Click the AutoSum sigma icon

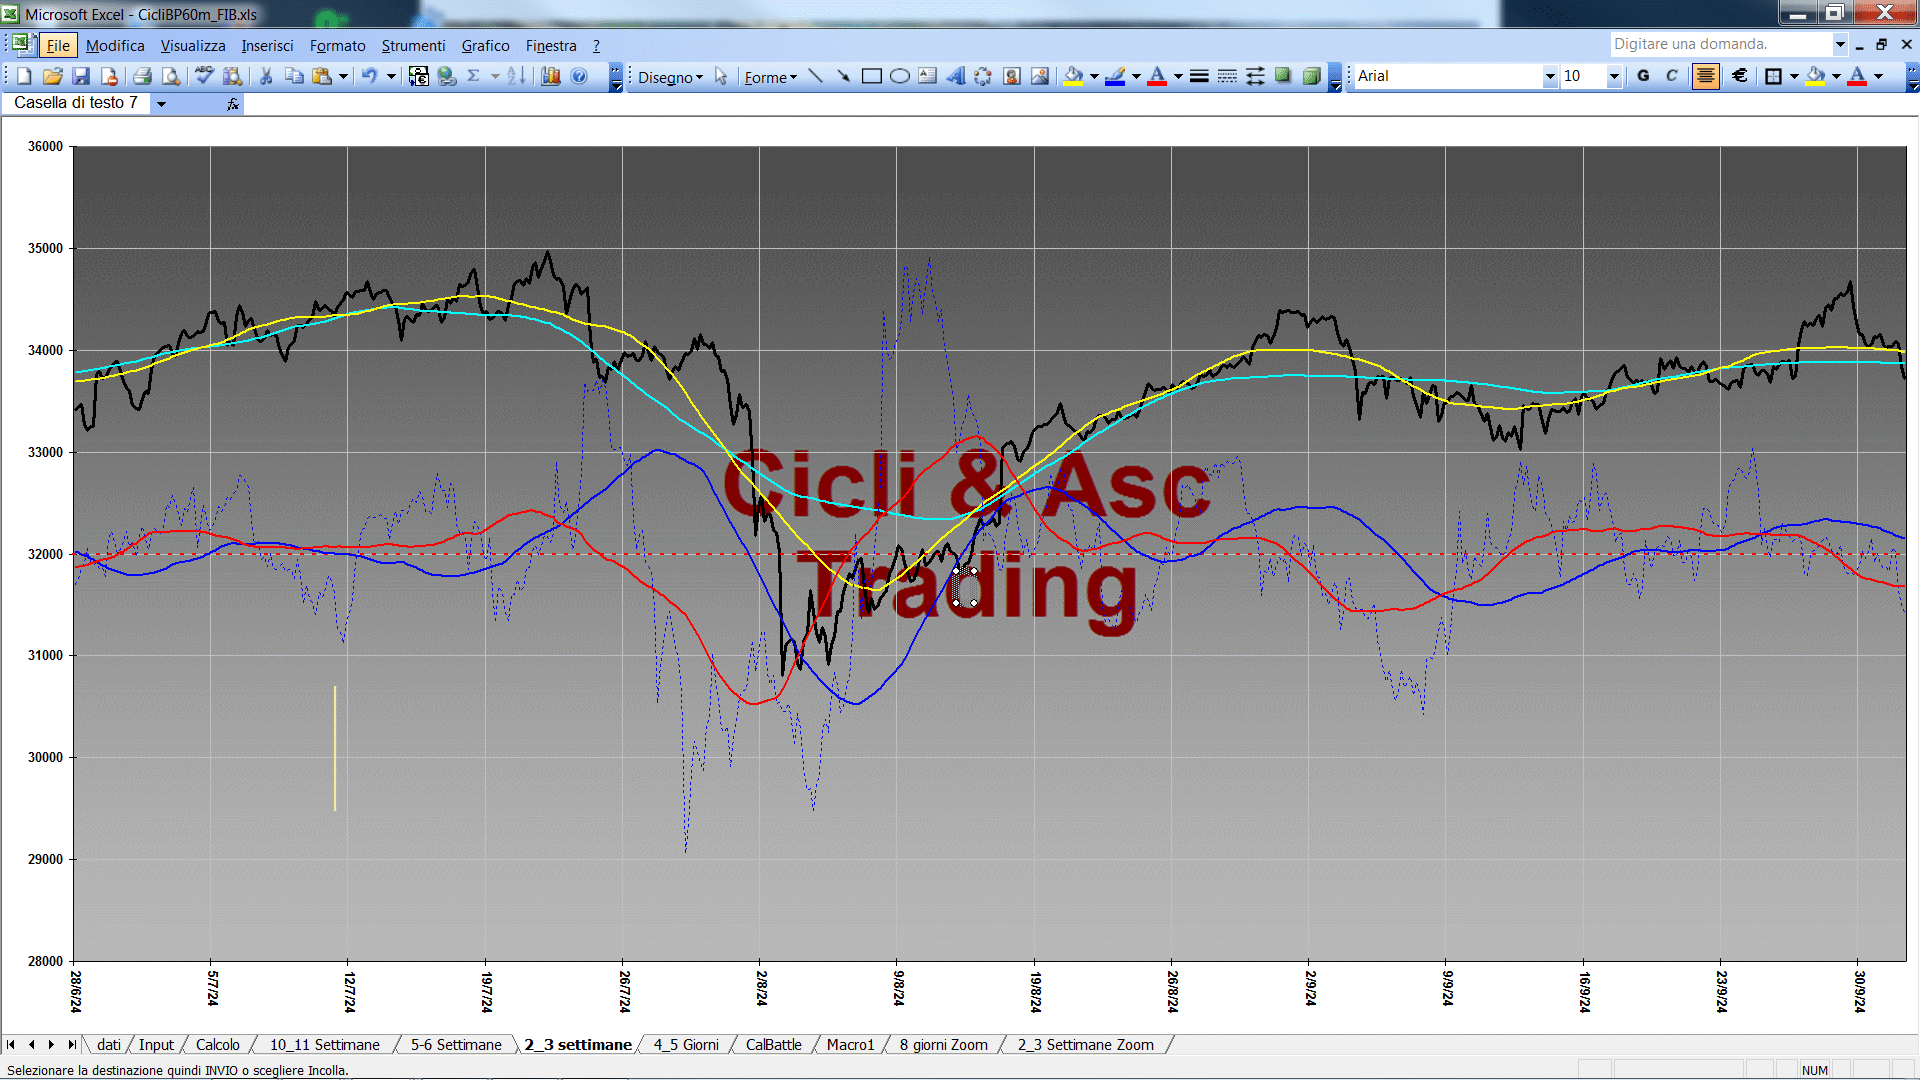pos(474,76)
